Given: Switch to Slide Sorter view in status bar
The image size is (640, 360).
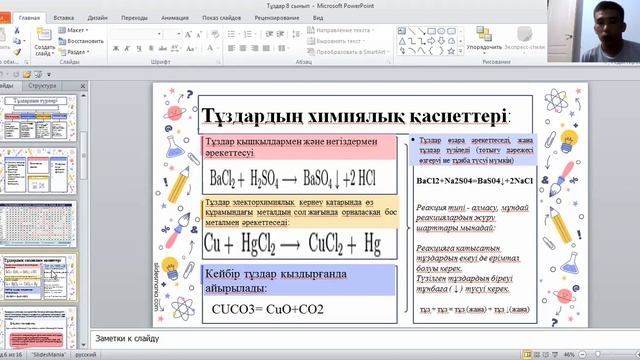Looking at the screenshot, I should (x=537, y=355).
